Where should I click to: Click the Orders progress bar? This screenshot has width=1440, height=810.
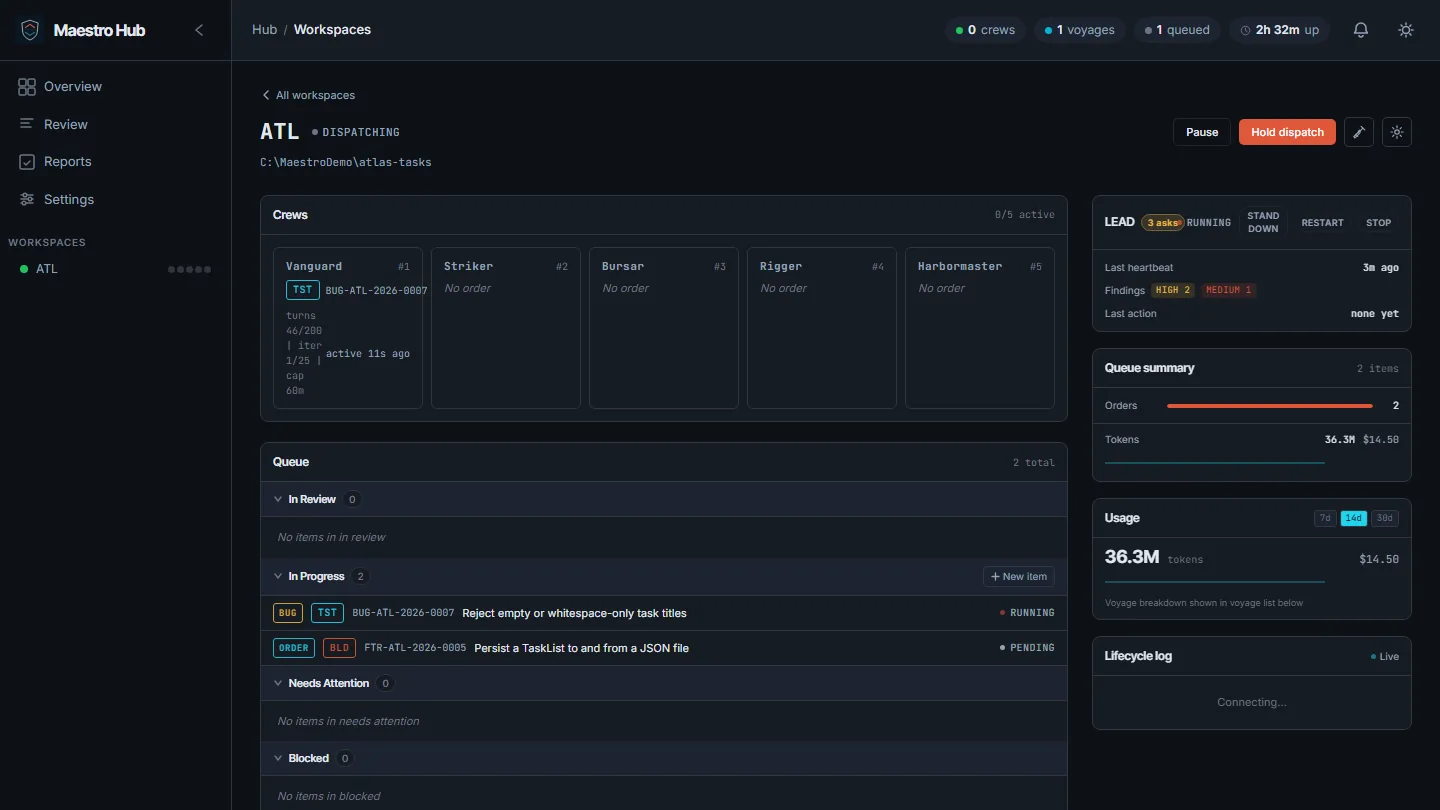click(x=1269, y=406)
